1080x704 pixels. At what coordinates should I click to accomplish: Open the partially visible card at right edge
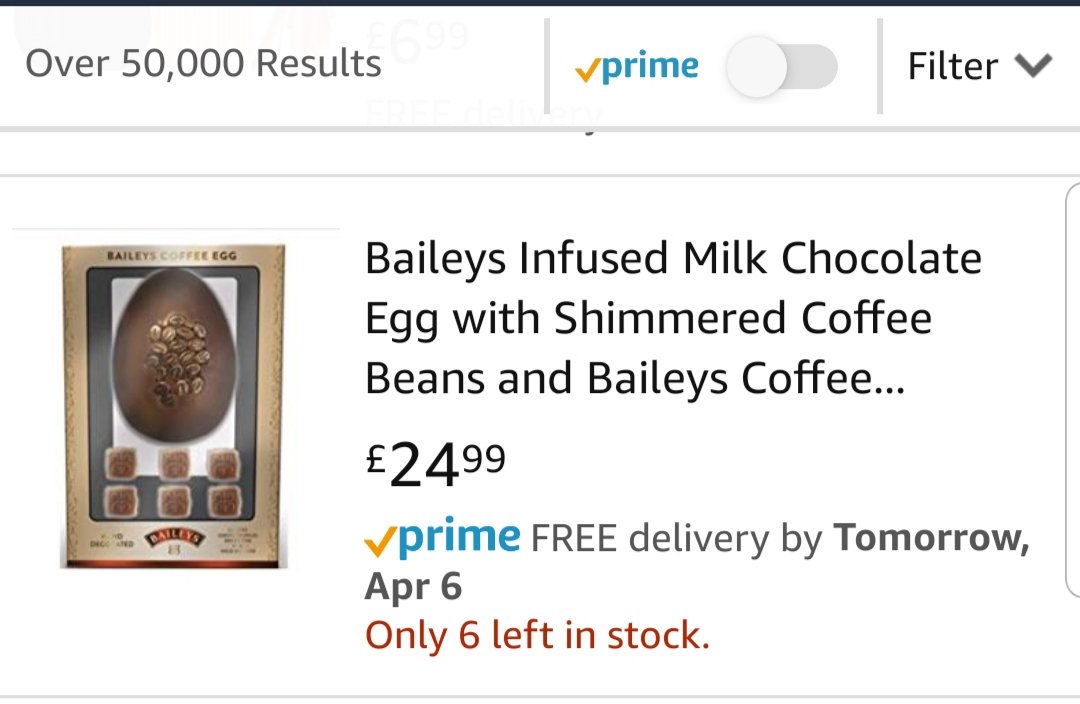click(1072, 390)
